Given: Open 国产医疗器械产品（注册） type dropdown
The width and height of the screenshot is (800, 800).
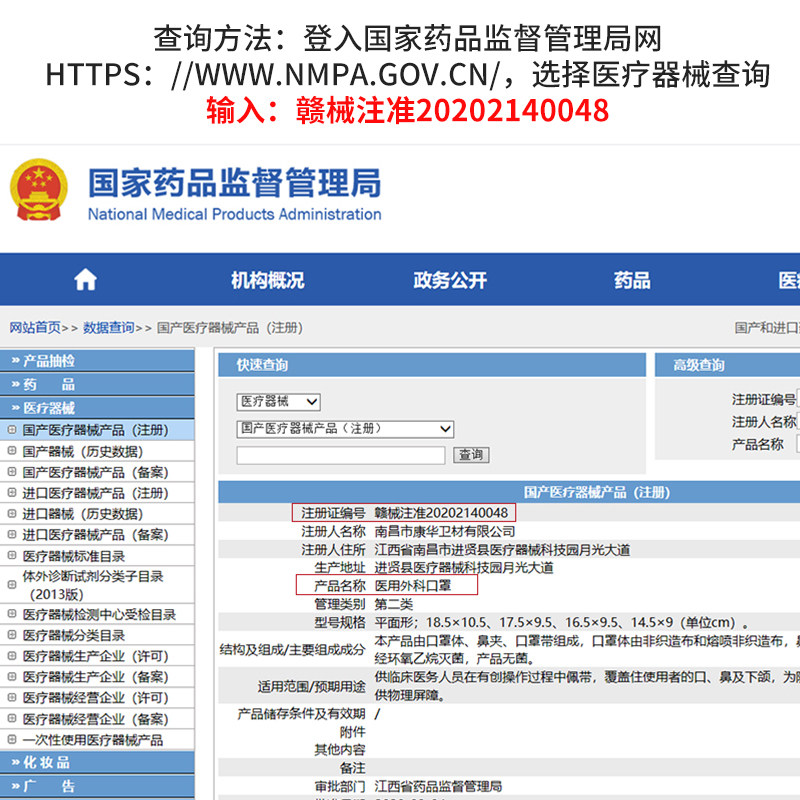Looking at the screenshot, I should (x=345, y=429).
